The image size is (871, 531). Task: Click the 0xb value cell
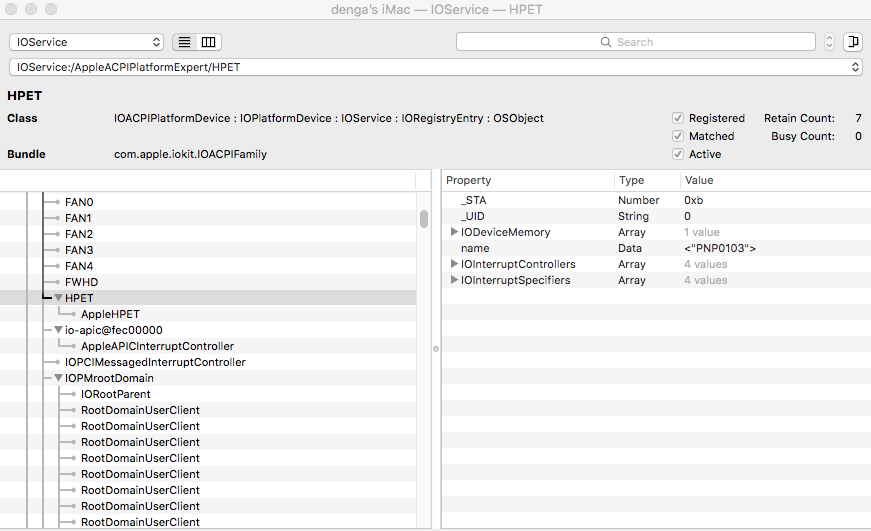pyautogui.click(x=694, y=200)
